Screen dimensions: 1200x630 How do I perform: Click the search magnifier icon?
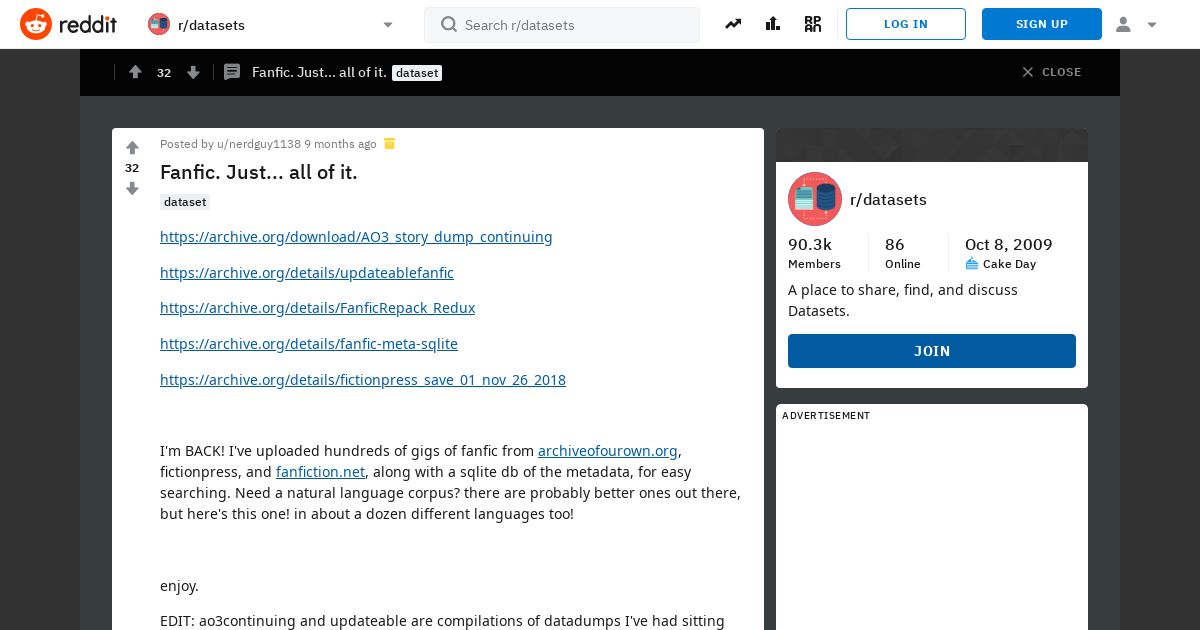(449, 24)
